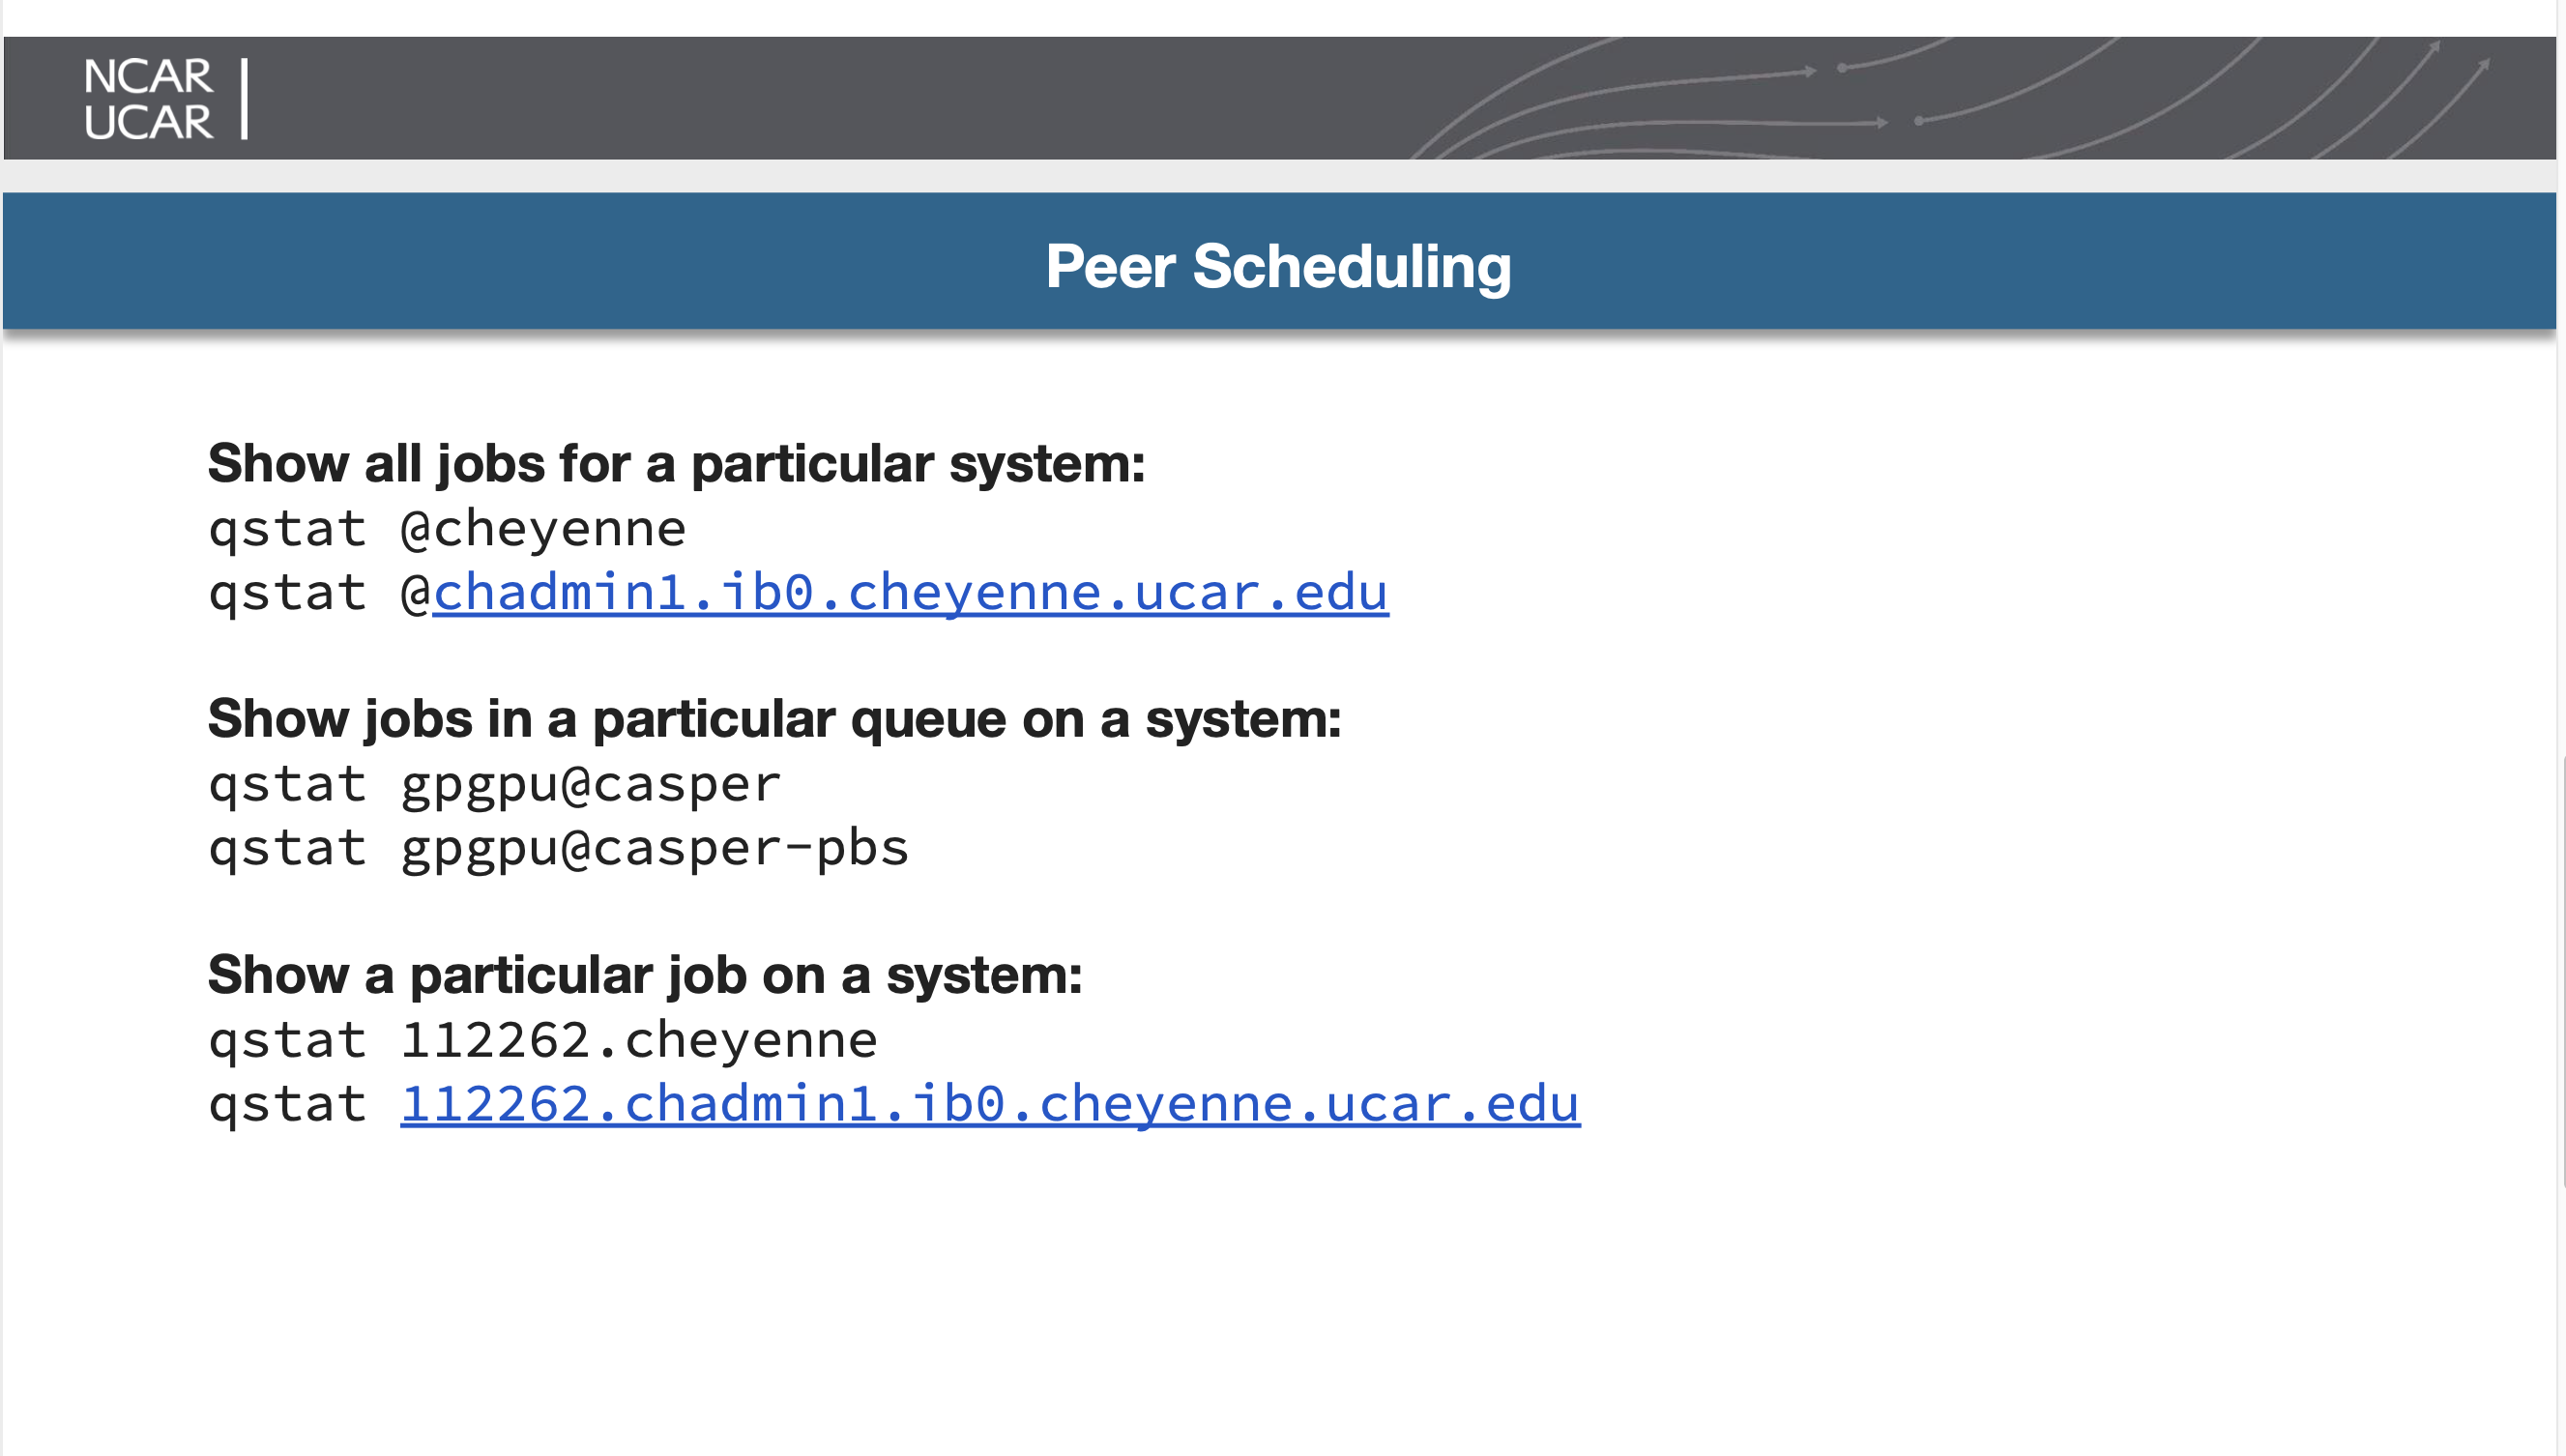Click the white vertical bar beside the logo

pos(244,98)
